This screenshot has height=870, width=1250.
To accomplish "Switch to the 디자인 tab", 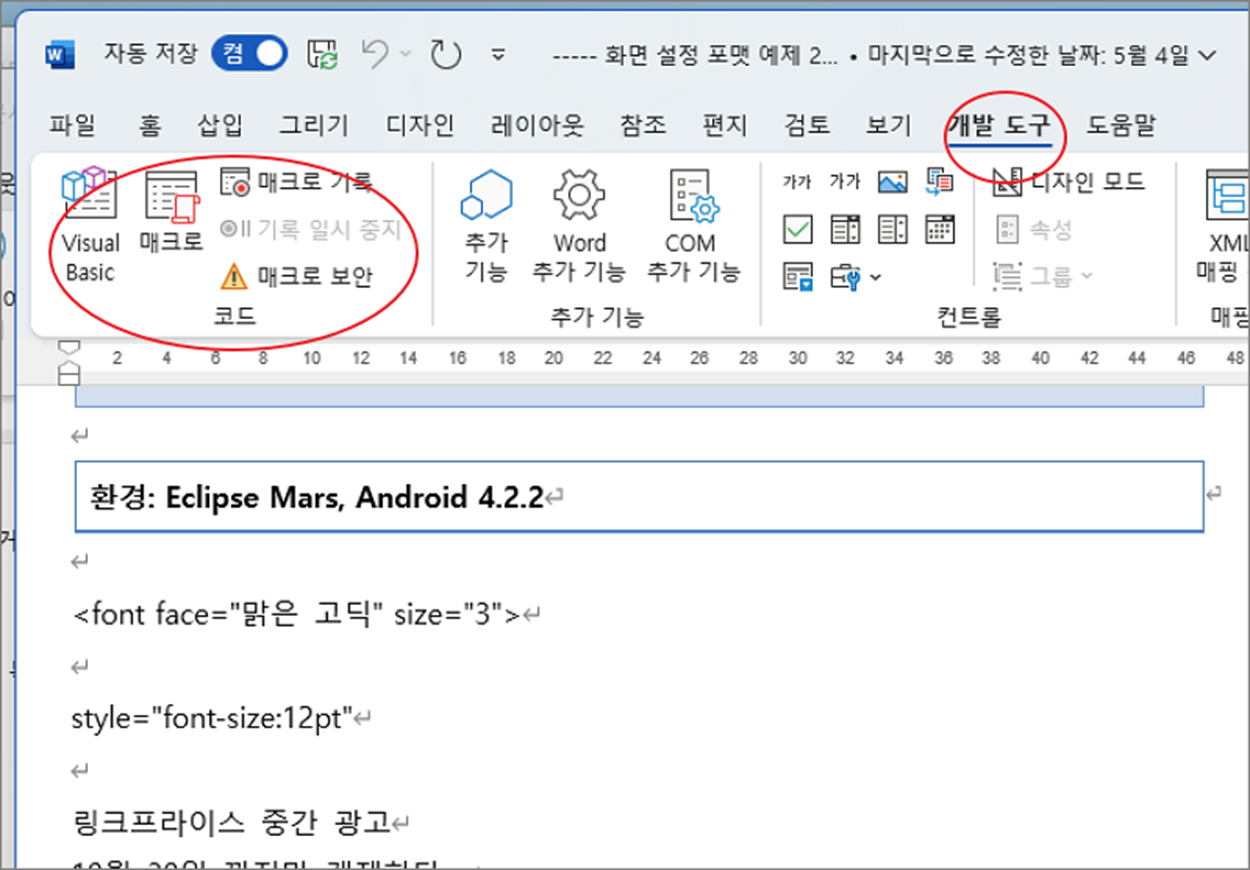I will [x=420, y=126].
